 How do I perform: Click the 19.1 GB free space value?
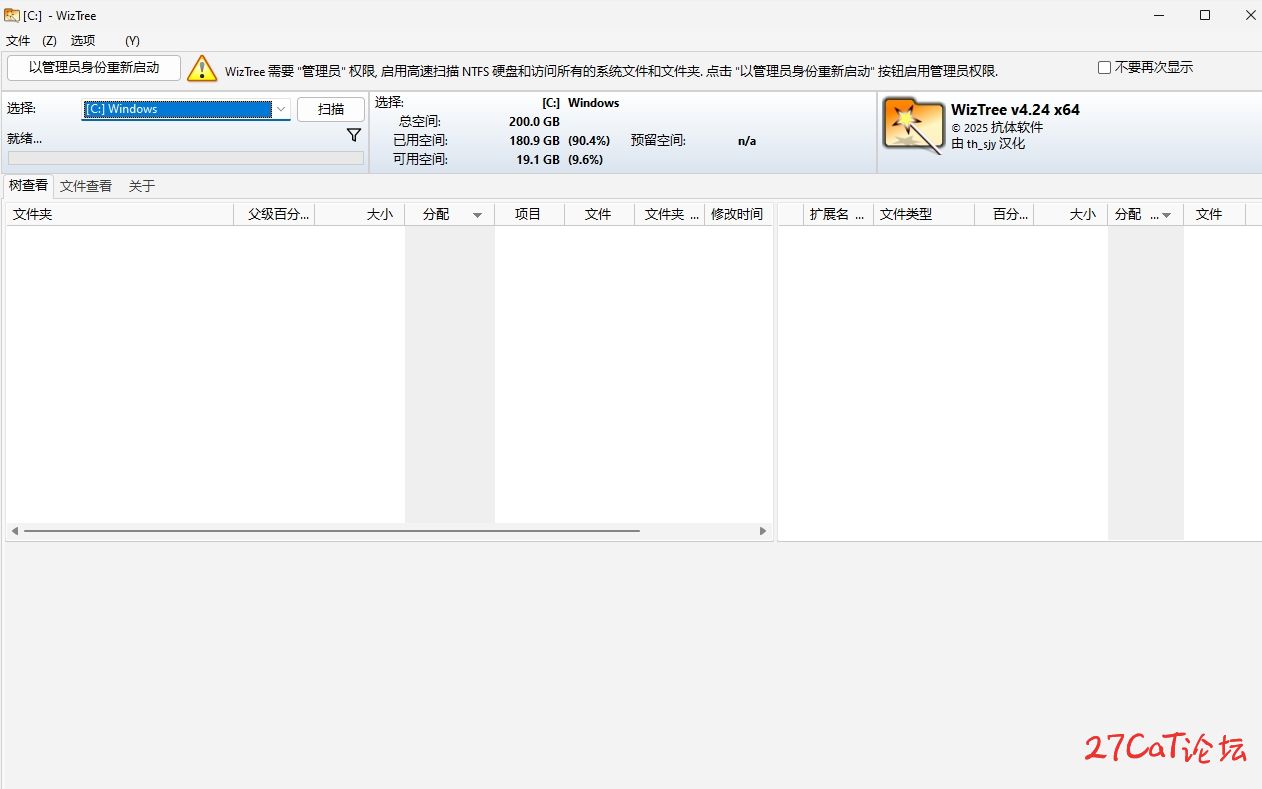pyautogui.click(x=538, y=159)
